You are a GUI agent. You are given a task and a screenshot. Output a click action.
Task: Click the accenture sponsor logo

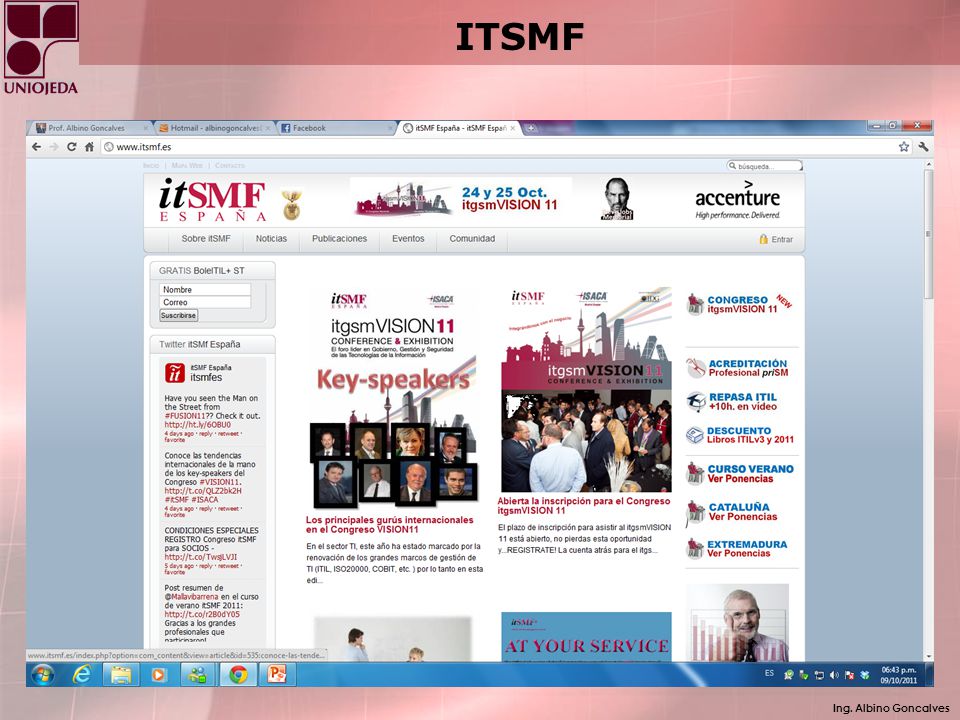tap(737, 200)
